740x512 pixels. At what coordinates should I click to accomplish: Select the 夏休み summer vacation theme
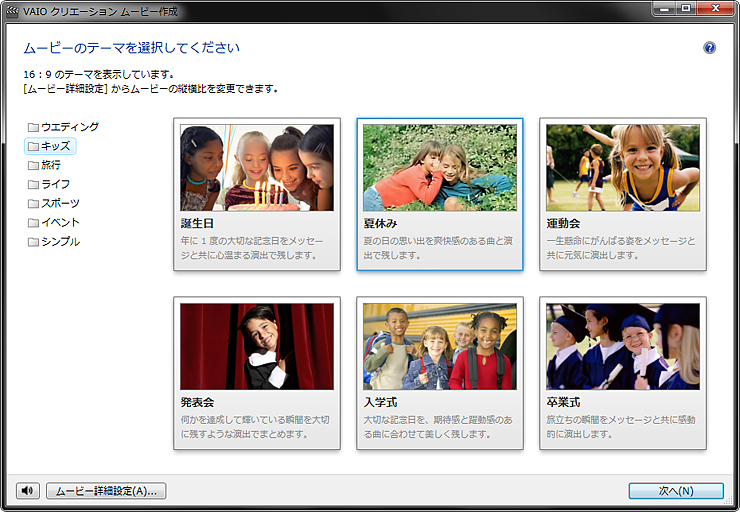tap(439, 167)
